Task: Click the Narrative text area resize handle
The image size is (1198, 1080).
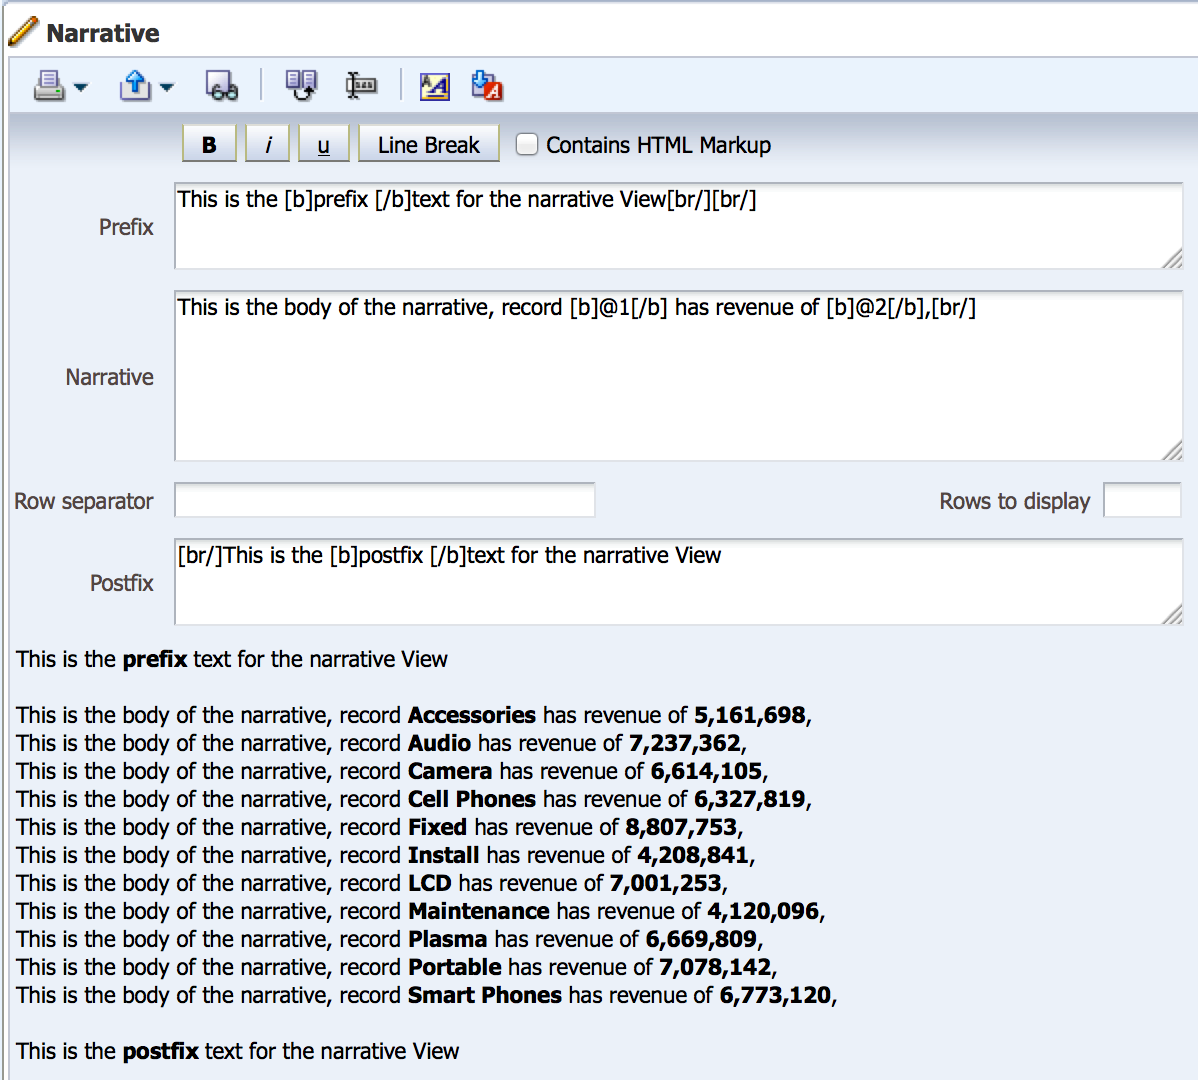Action: [x=1171, y=451]
